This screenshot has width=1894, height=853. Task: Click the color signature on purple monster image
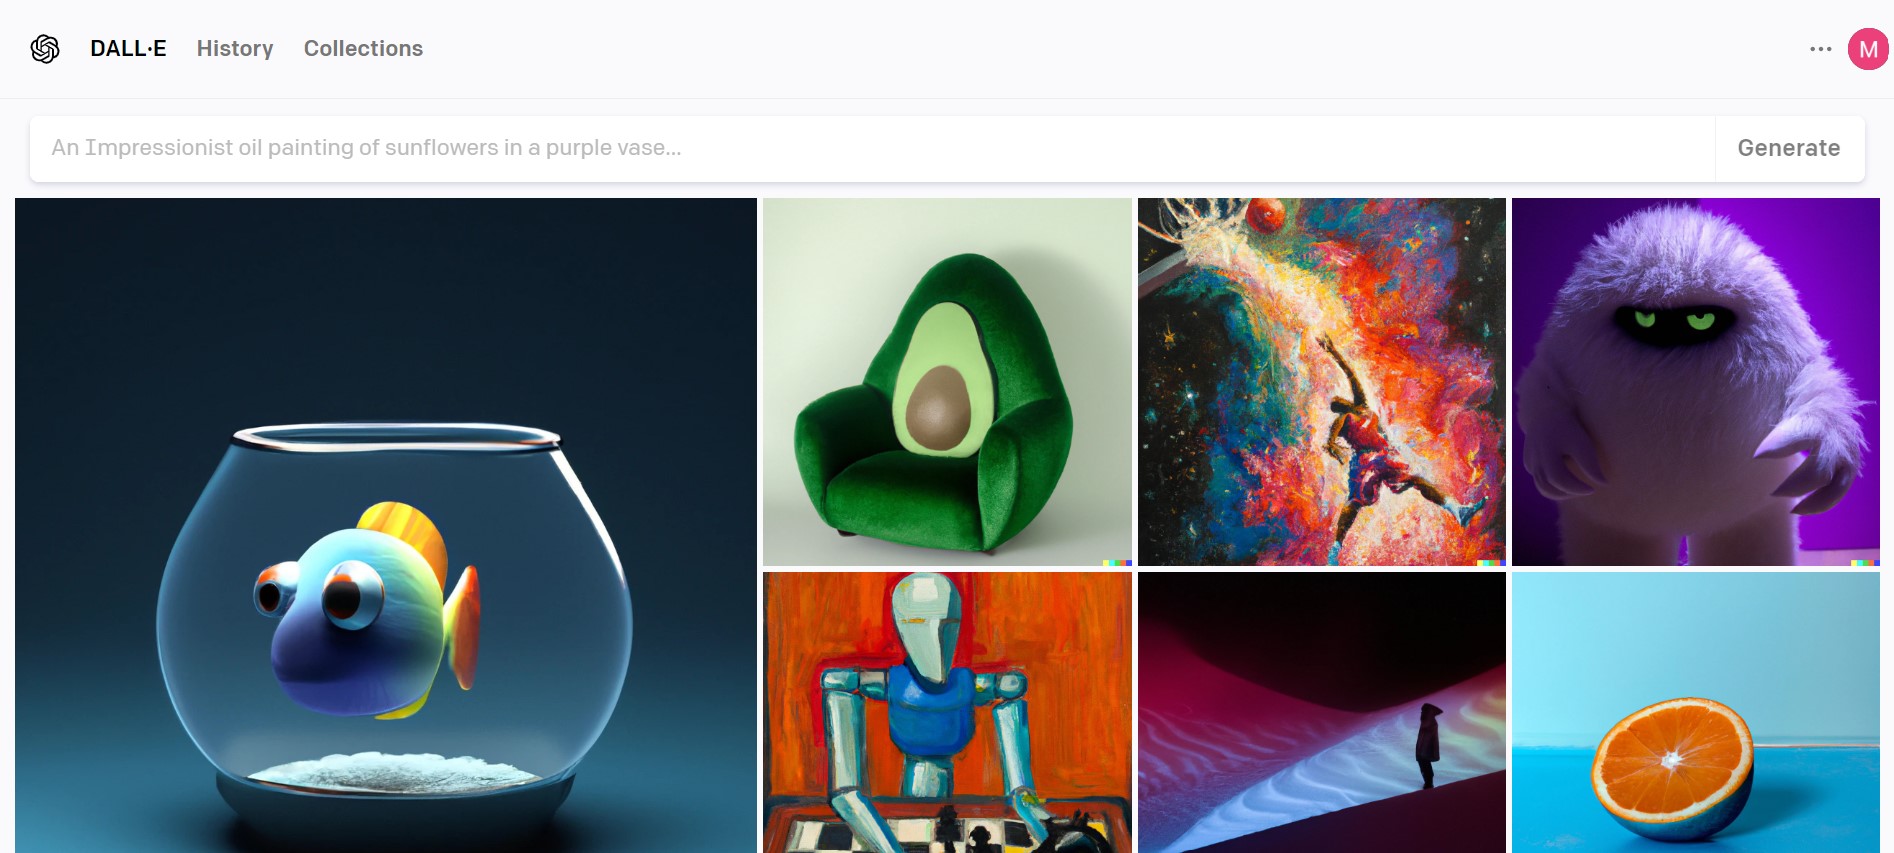pyautogui.click(x=1865, y=563)
